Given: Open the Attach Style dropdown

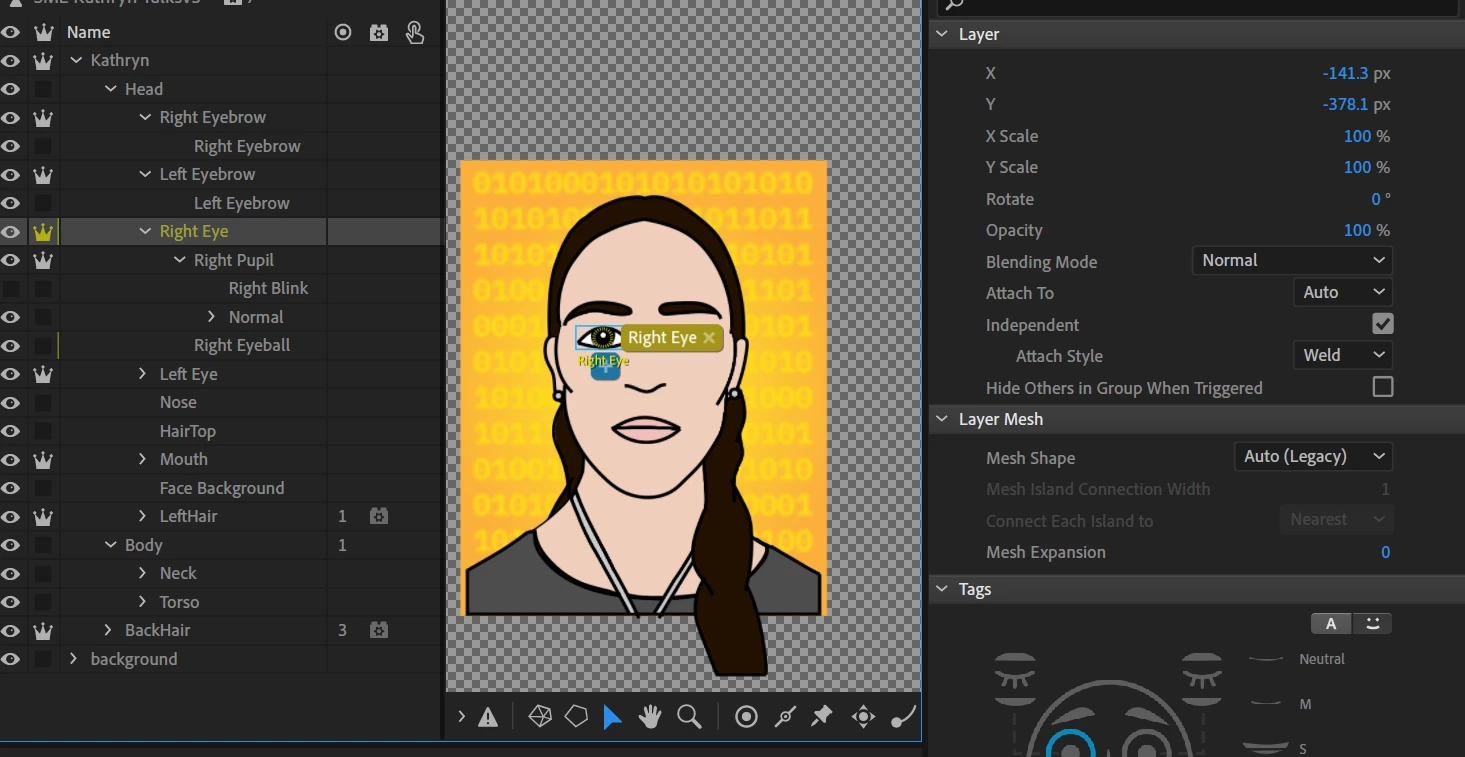Looking at the screenshot, I should coord(1343,355).
